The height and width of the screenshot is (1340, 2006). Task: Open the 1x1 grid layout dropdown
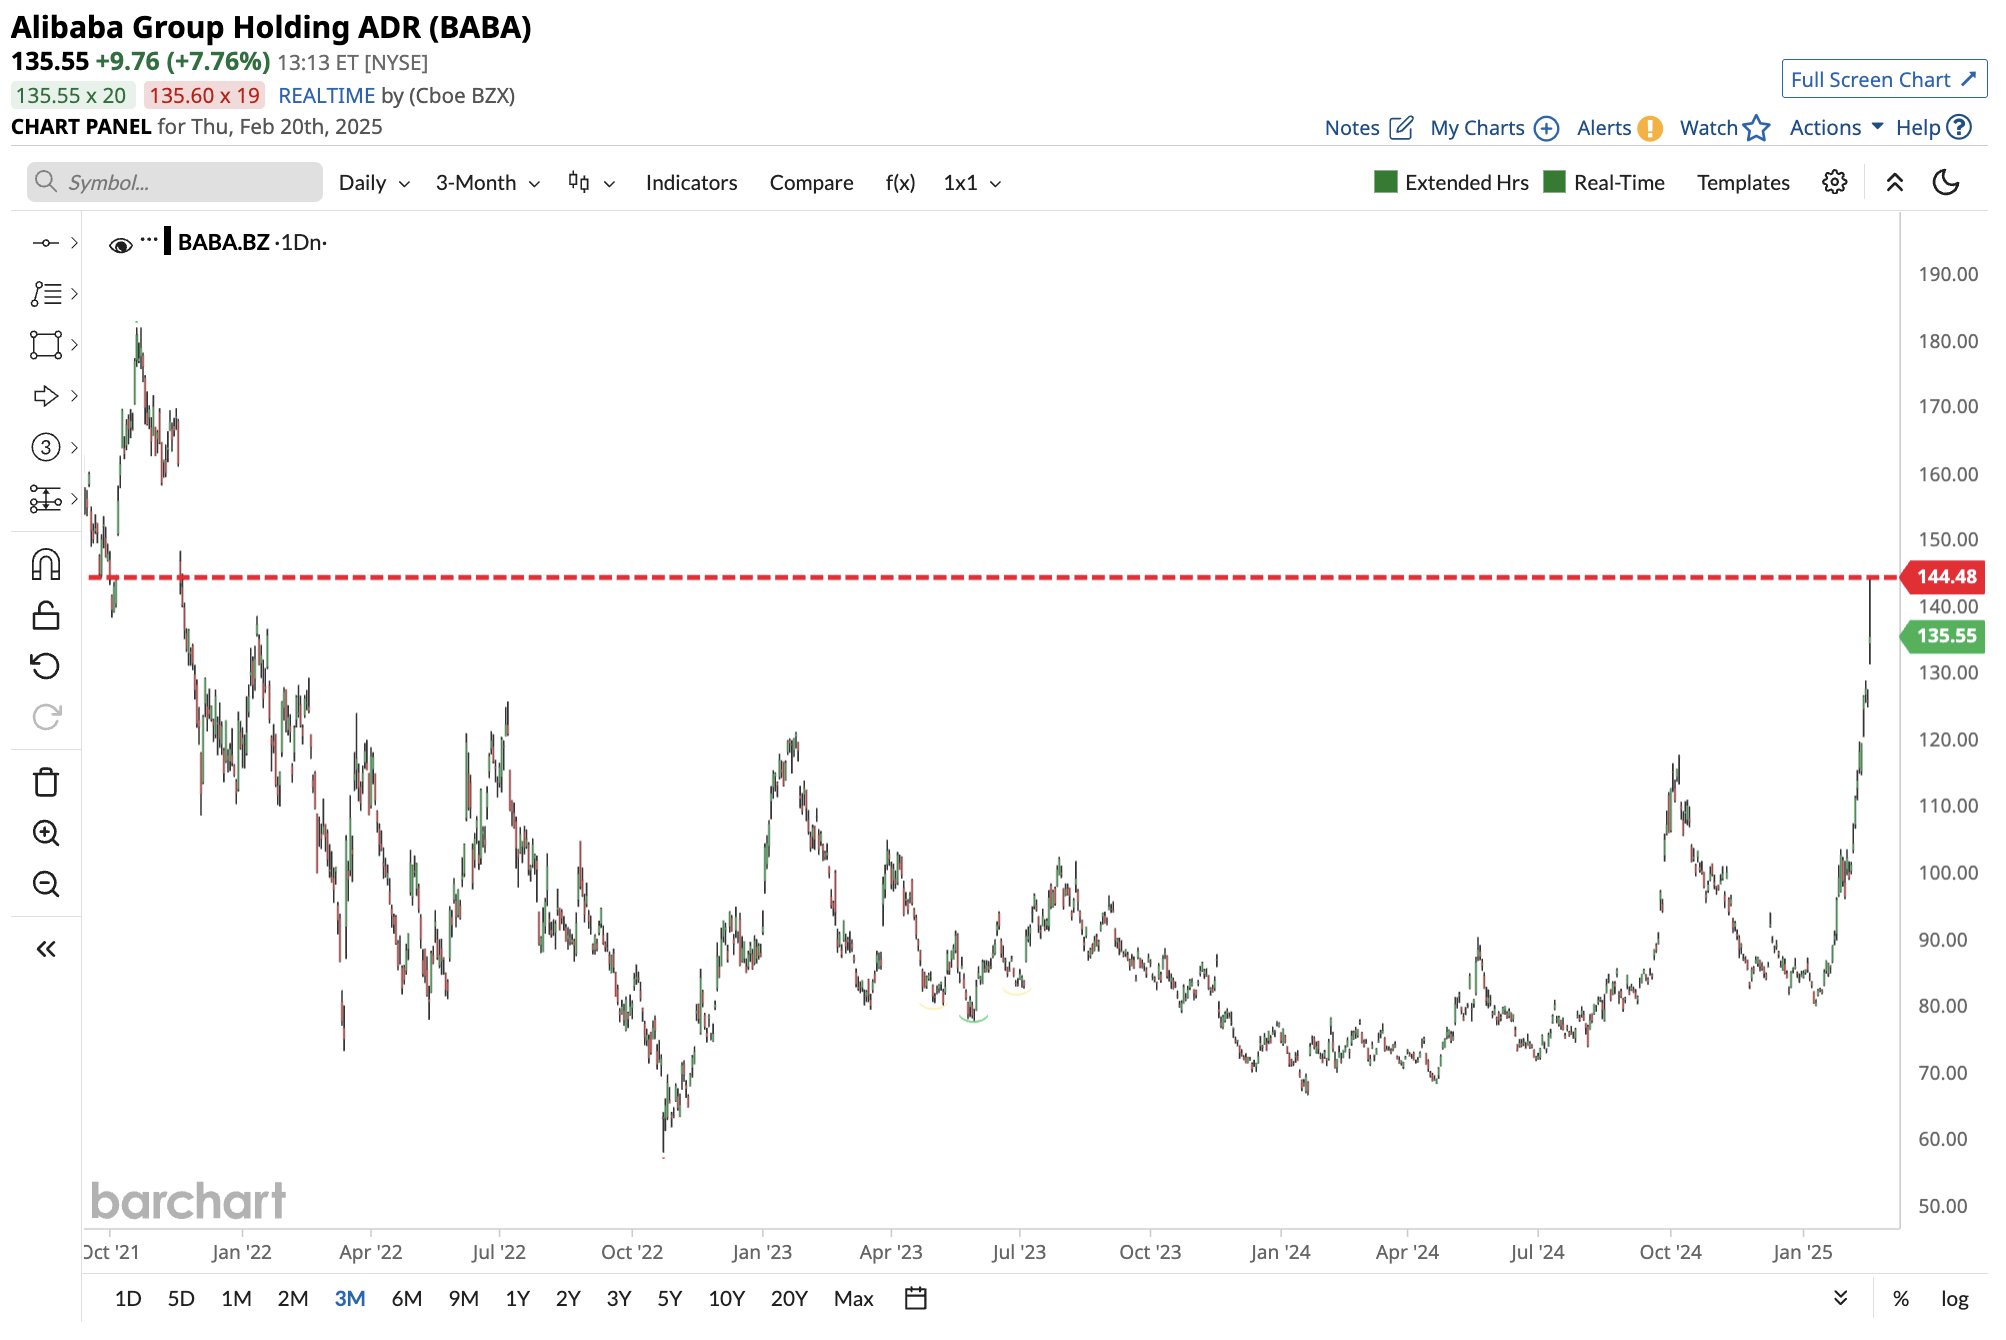coord(972,183)
